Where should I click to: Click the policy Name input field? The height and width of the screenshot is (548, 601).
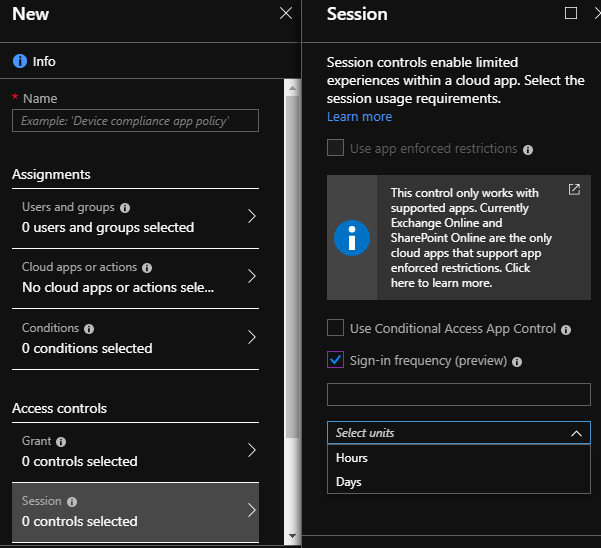[x=135, y=121]
